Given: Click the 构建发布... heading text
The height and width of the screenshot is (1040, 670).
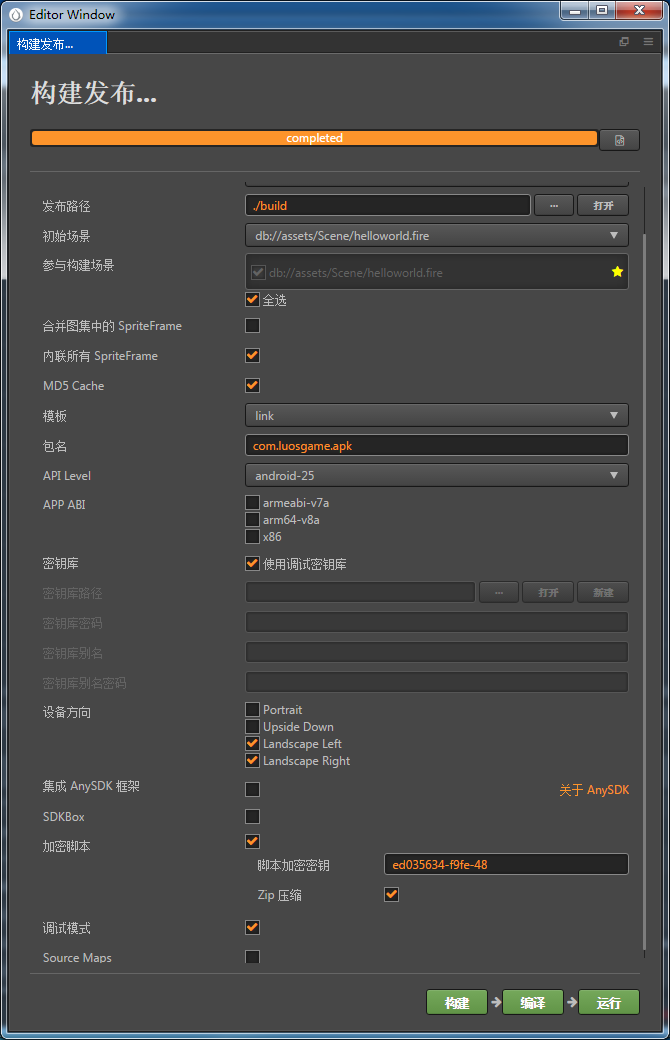Looking at the screenshot, I should (94, 92).
